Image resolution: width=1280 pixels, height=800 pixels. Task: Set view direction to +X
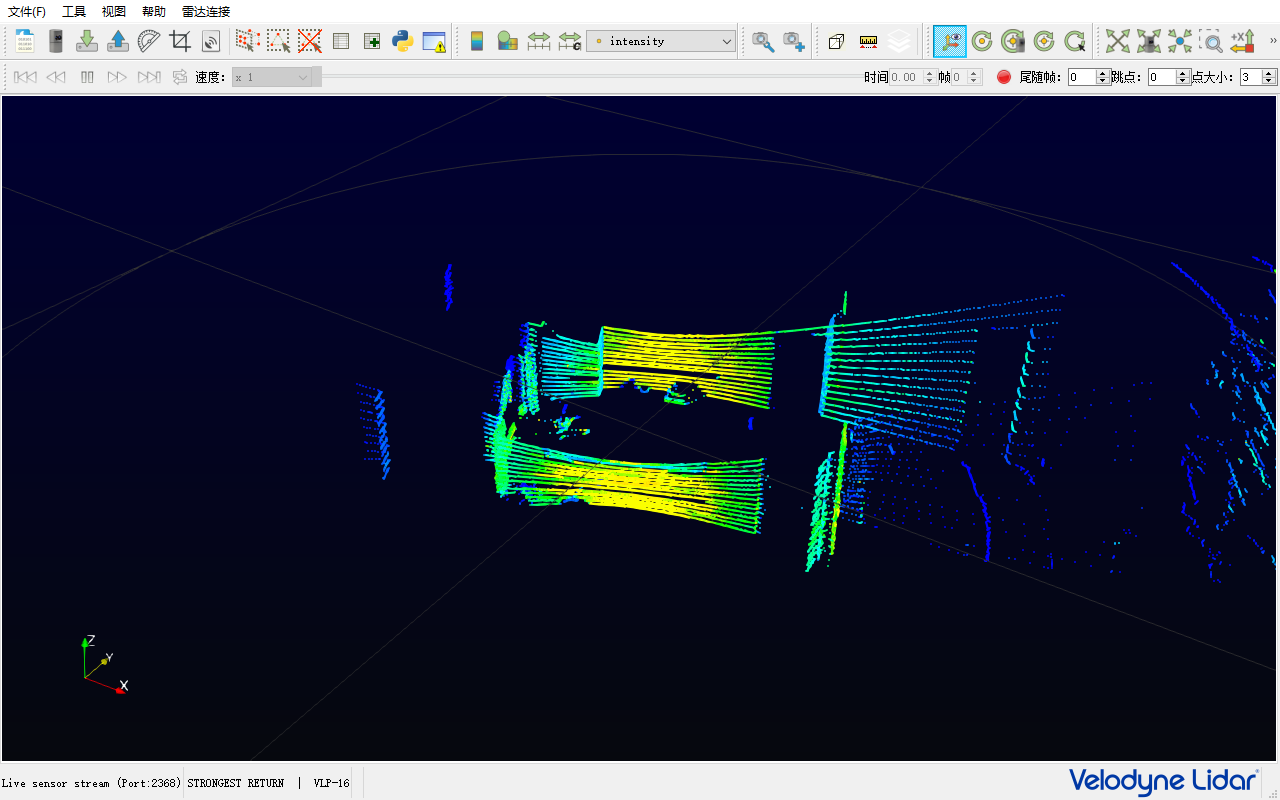1242,41
